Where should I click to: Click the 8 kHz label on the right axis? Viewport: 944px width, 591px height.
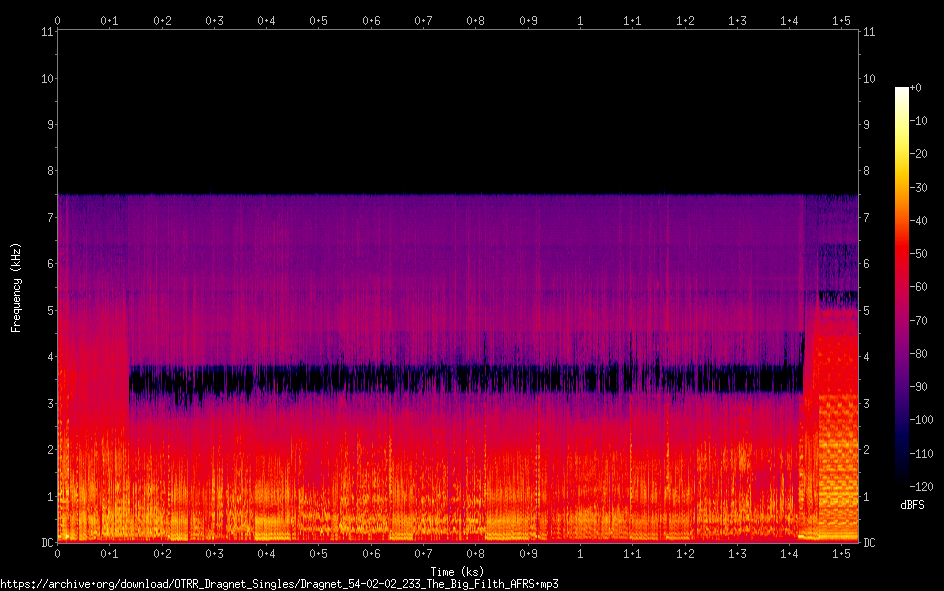coord(868,171)
